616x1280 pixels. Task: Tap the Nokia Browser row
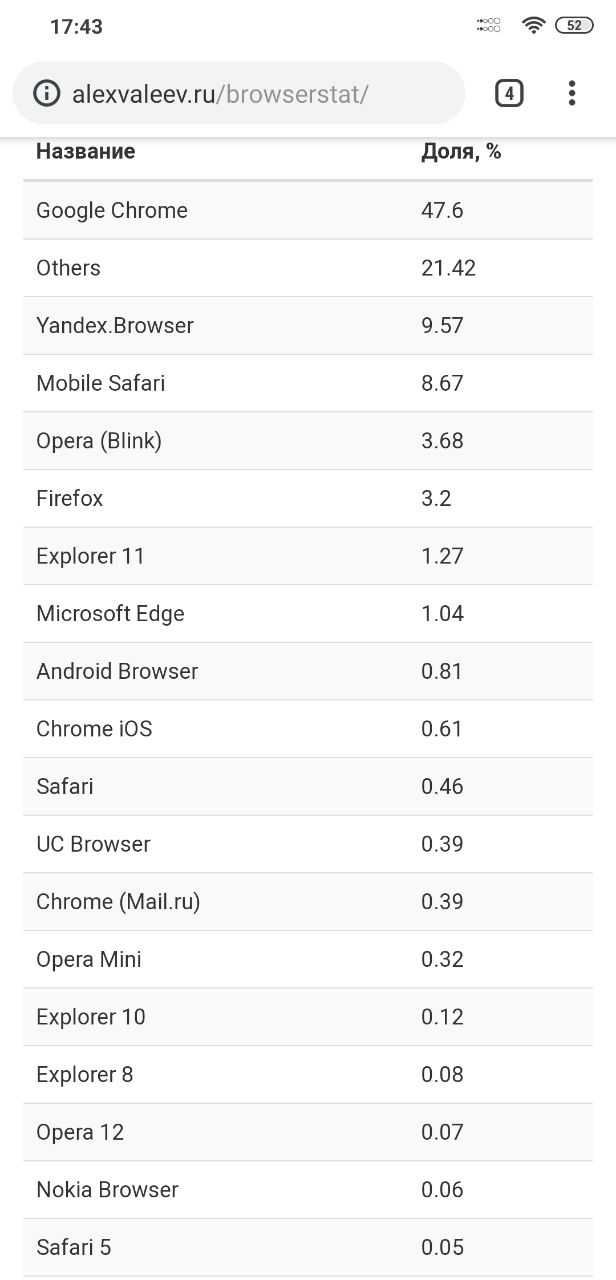[308, 1190]
